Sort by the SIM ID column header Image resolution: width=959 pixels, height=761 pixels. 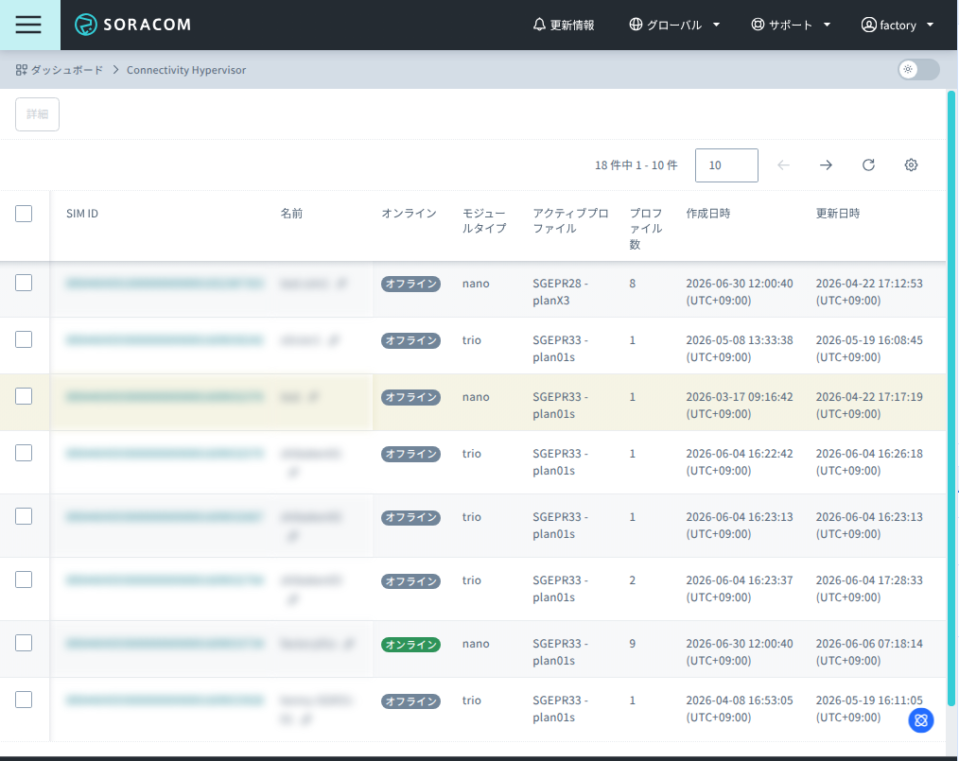point(82,213)
